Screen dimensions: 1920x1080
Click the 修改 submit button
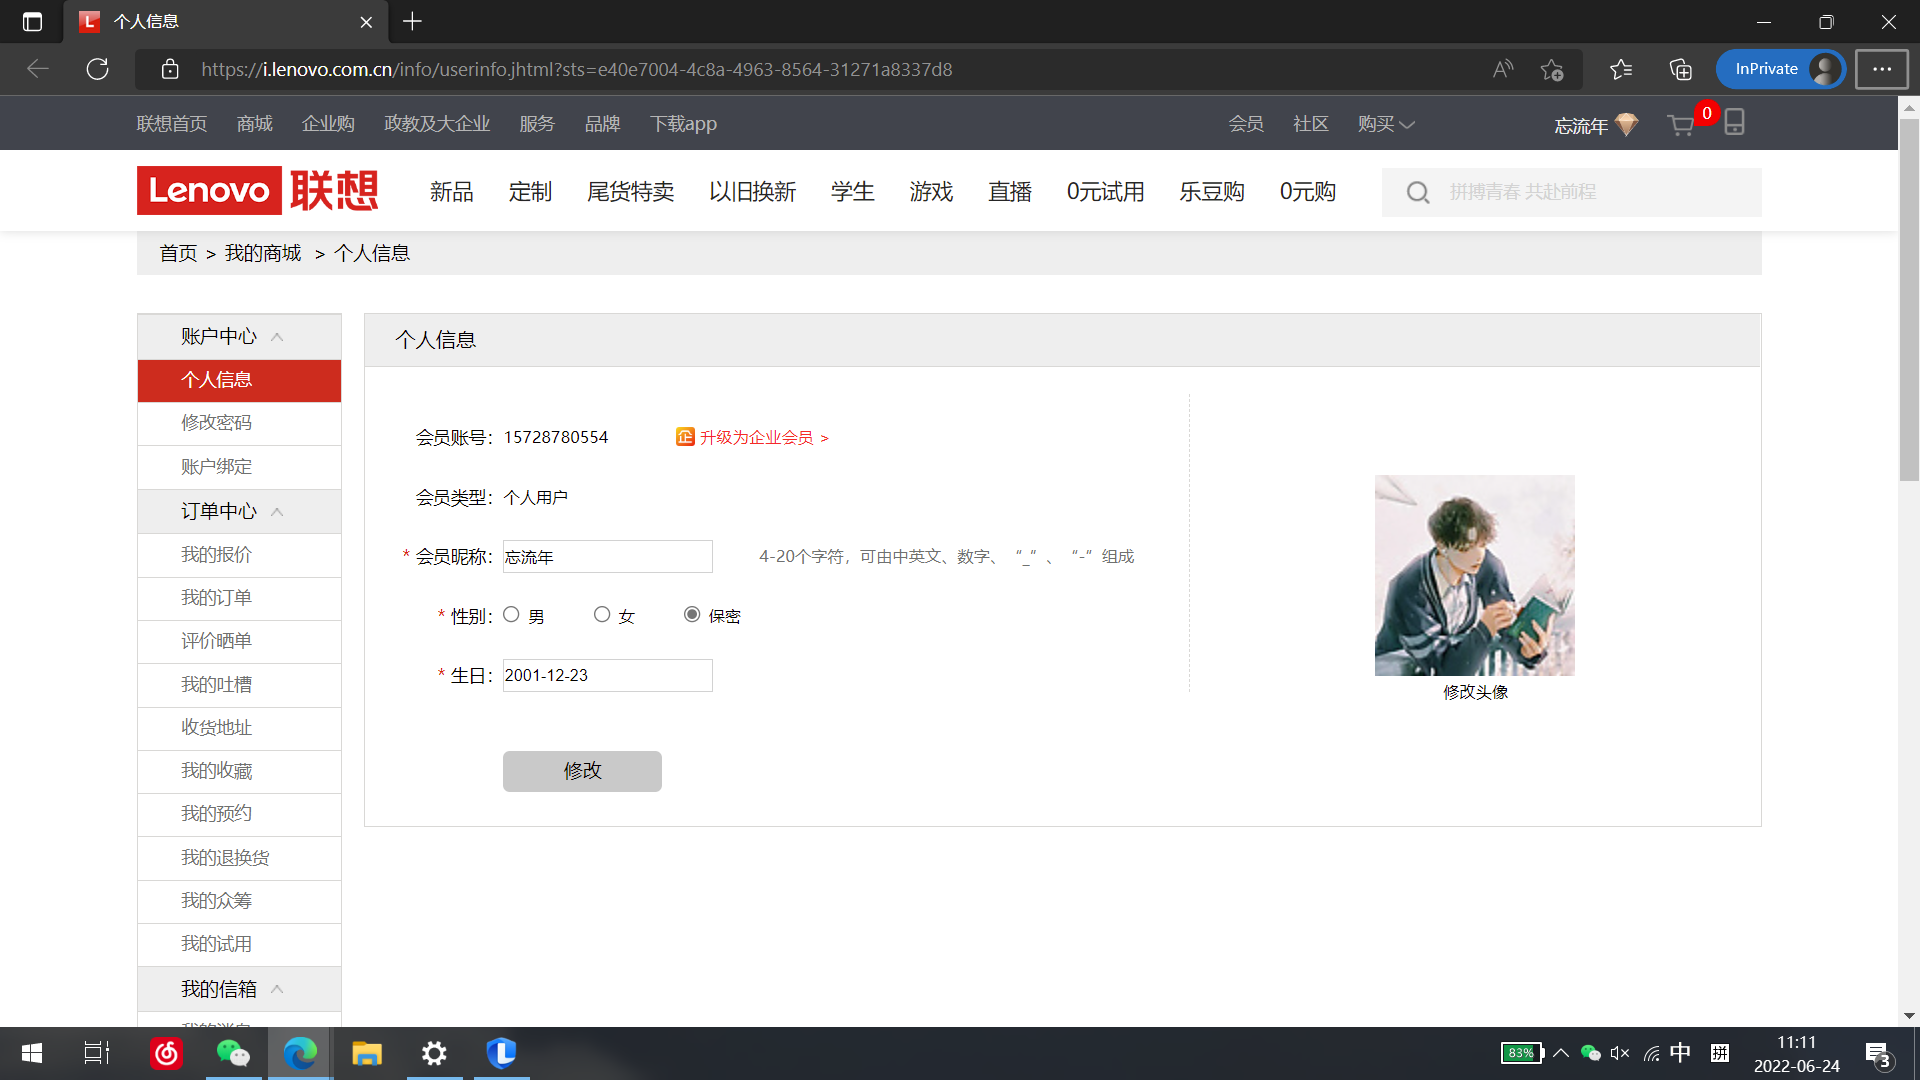[x=582, y=771]
